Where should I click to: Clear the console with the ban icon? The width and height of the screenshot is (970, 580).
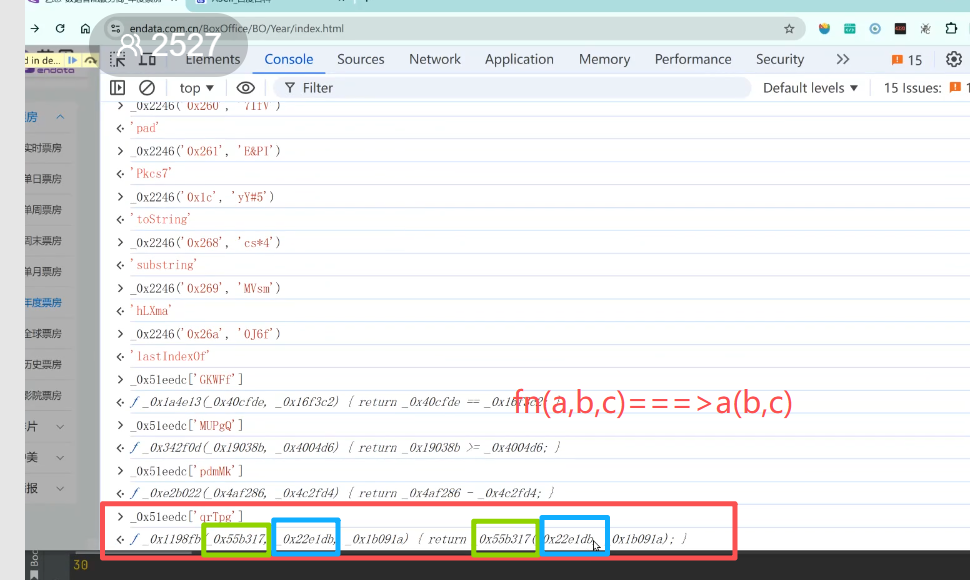[147, 88]
